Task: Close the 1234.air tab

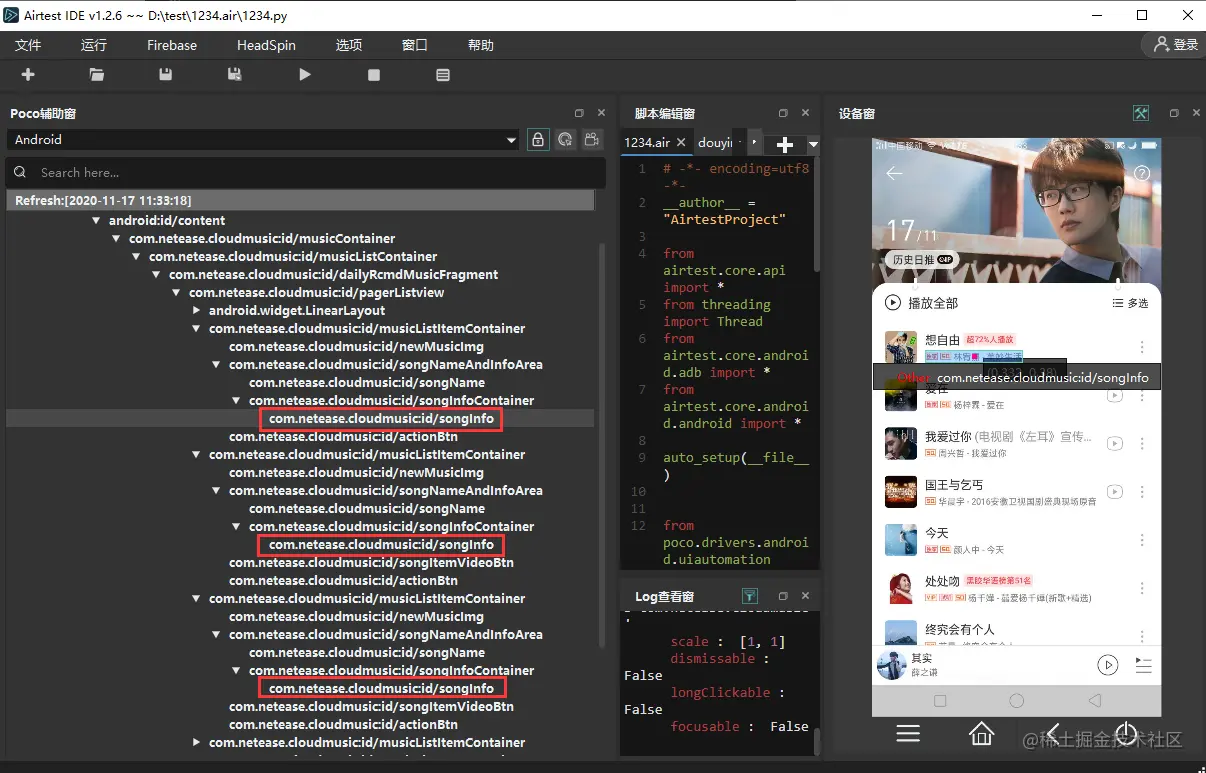Action: tap(682, 143)
